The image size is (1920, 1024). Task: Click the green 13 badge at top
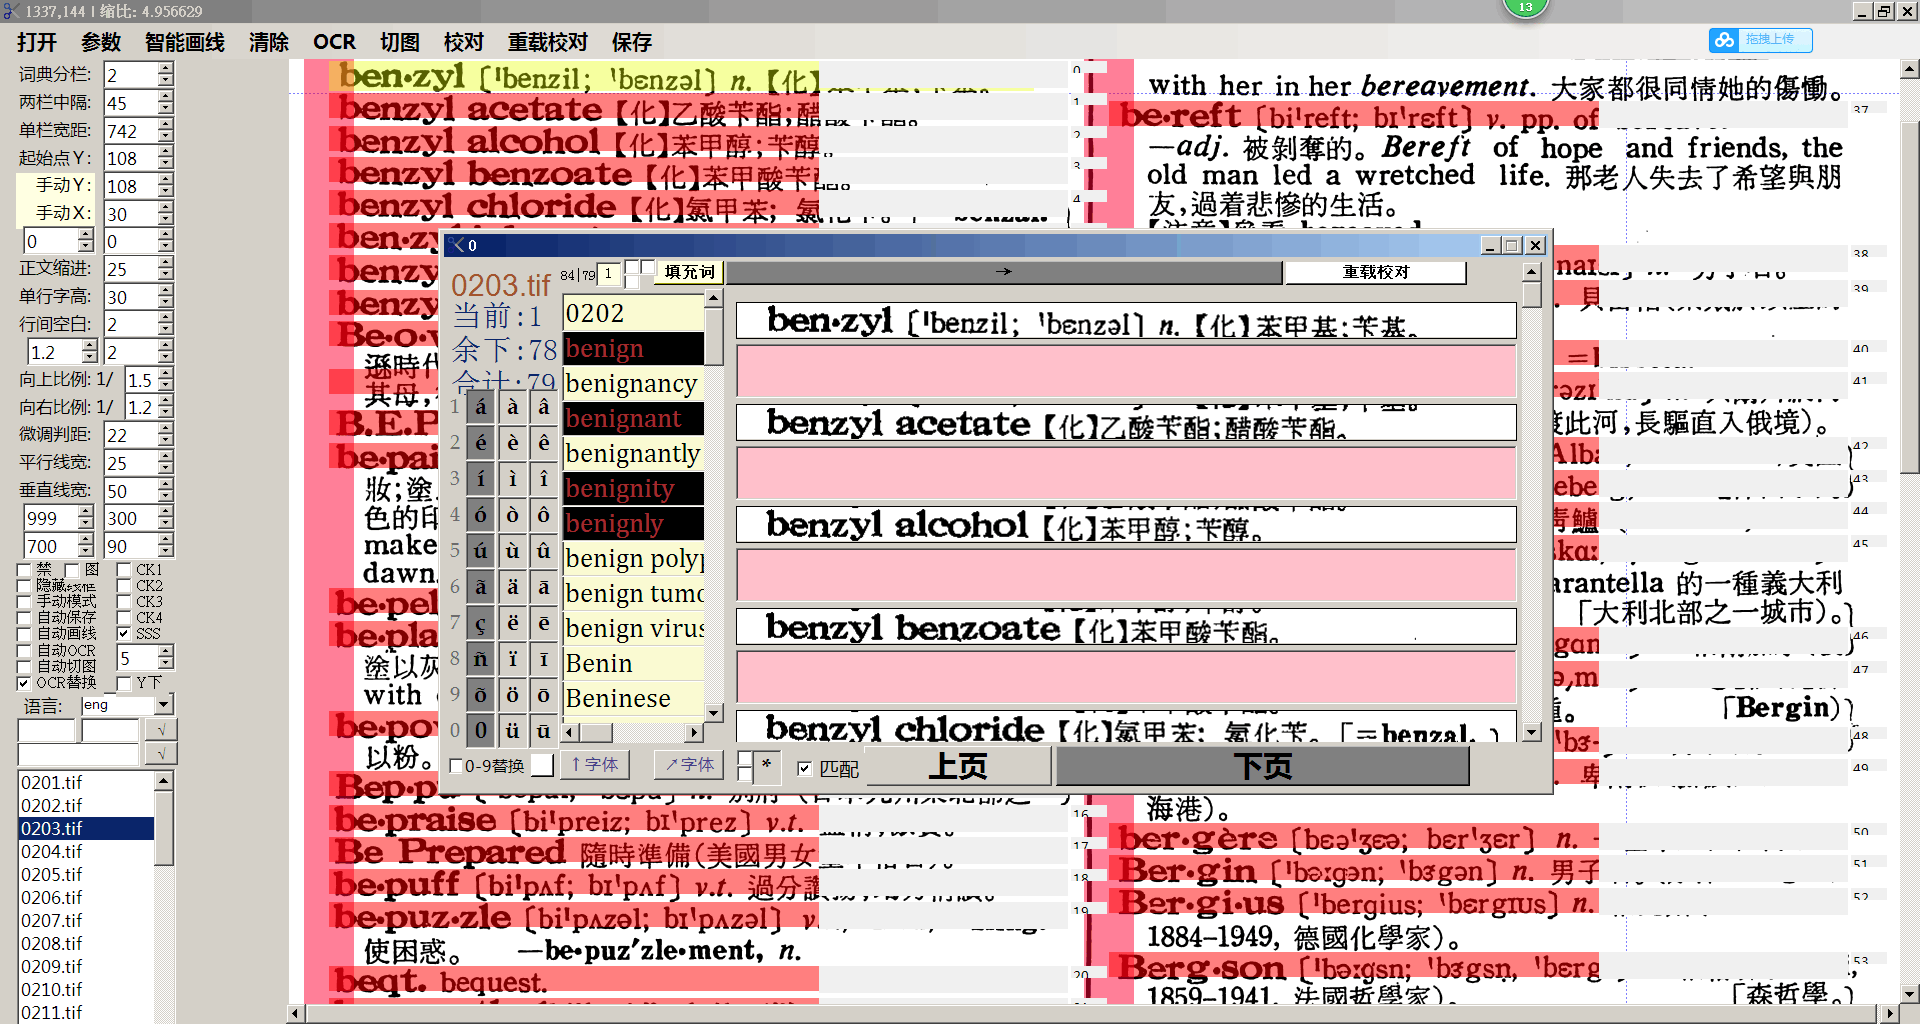point(1525,7)
